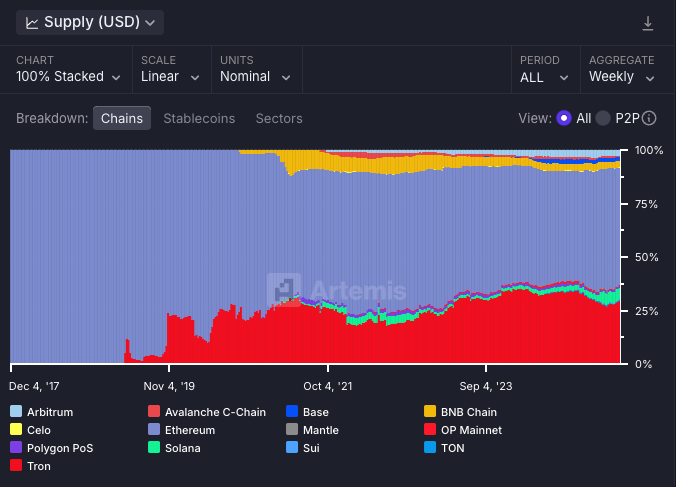Toggle the OP Mainnet legend swatch
The height and width of the screenshot is (487, 676).
pyautogui.click(x=430, y=429)
